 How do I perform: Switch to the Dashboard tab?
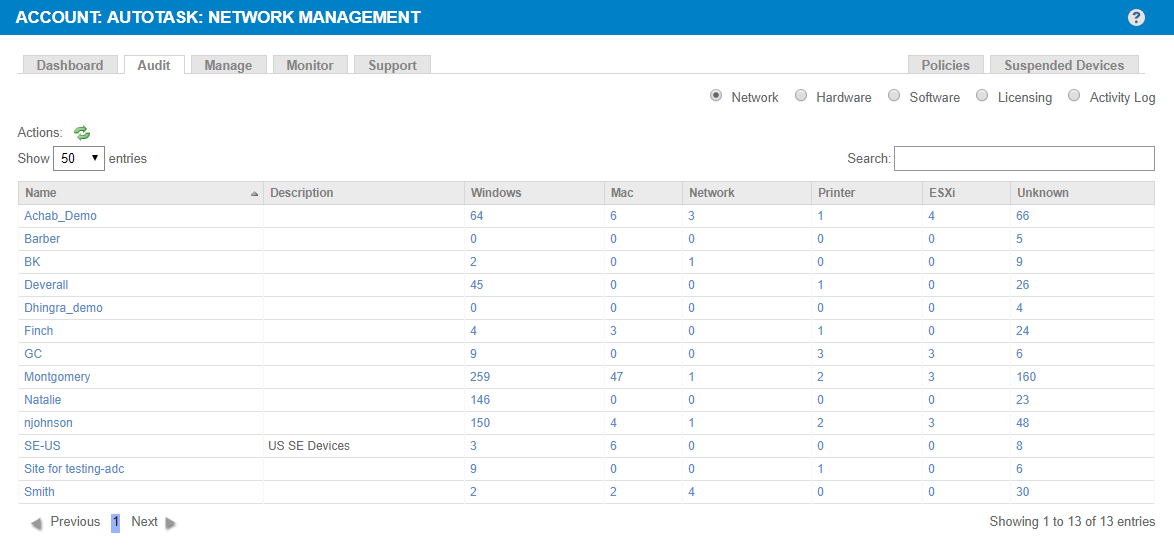coord(70,65)
